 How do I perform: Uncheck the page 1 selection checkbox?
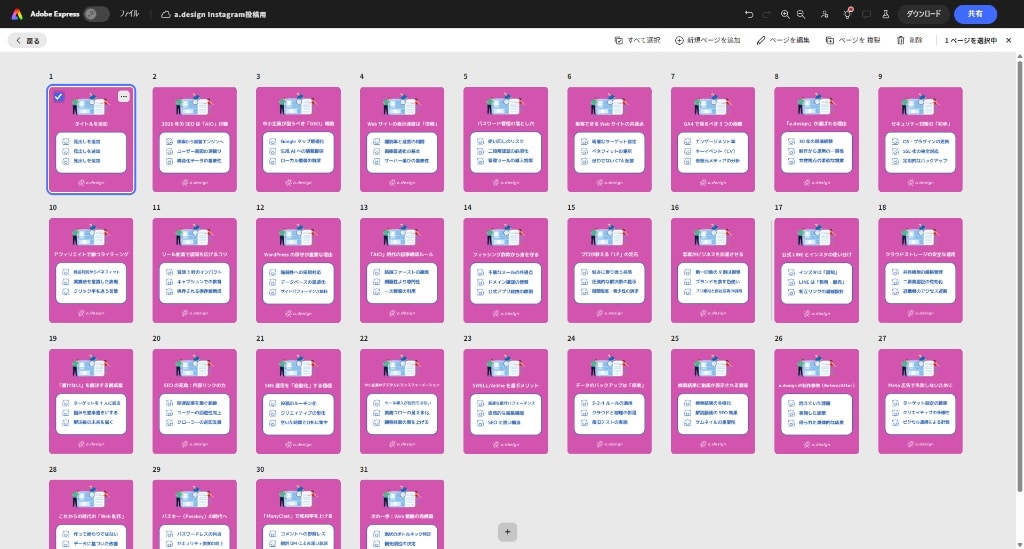coord(59,97)
